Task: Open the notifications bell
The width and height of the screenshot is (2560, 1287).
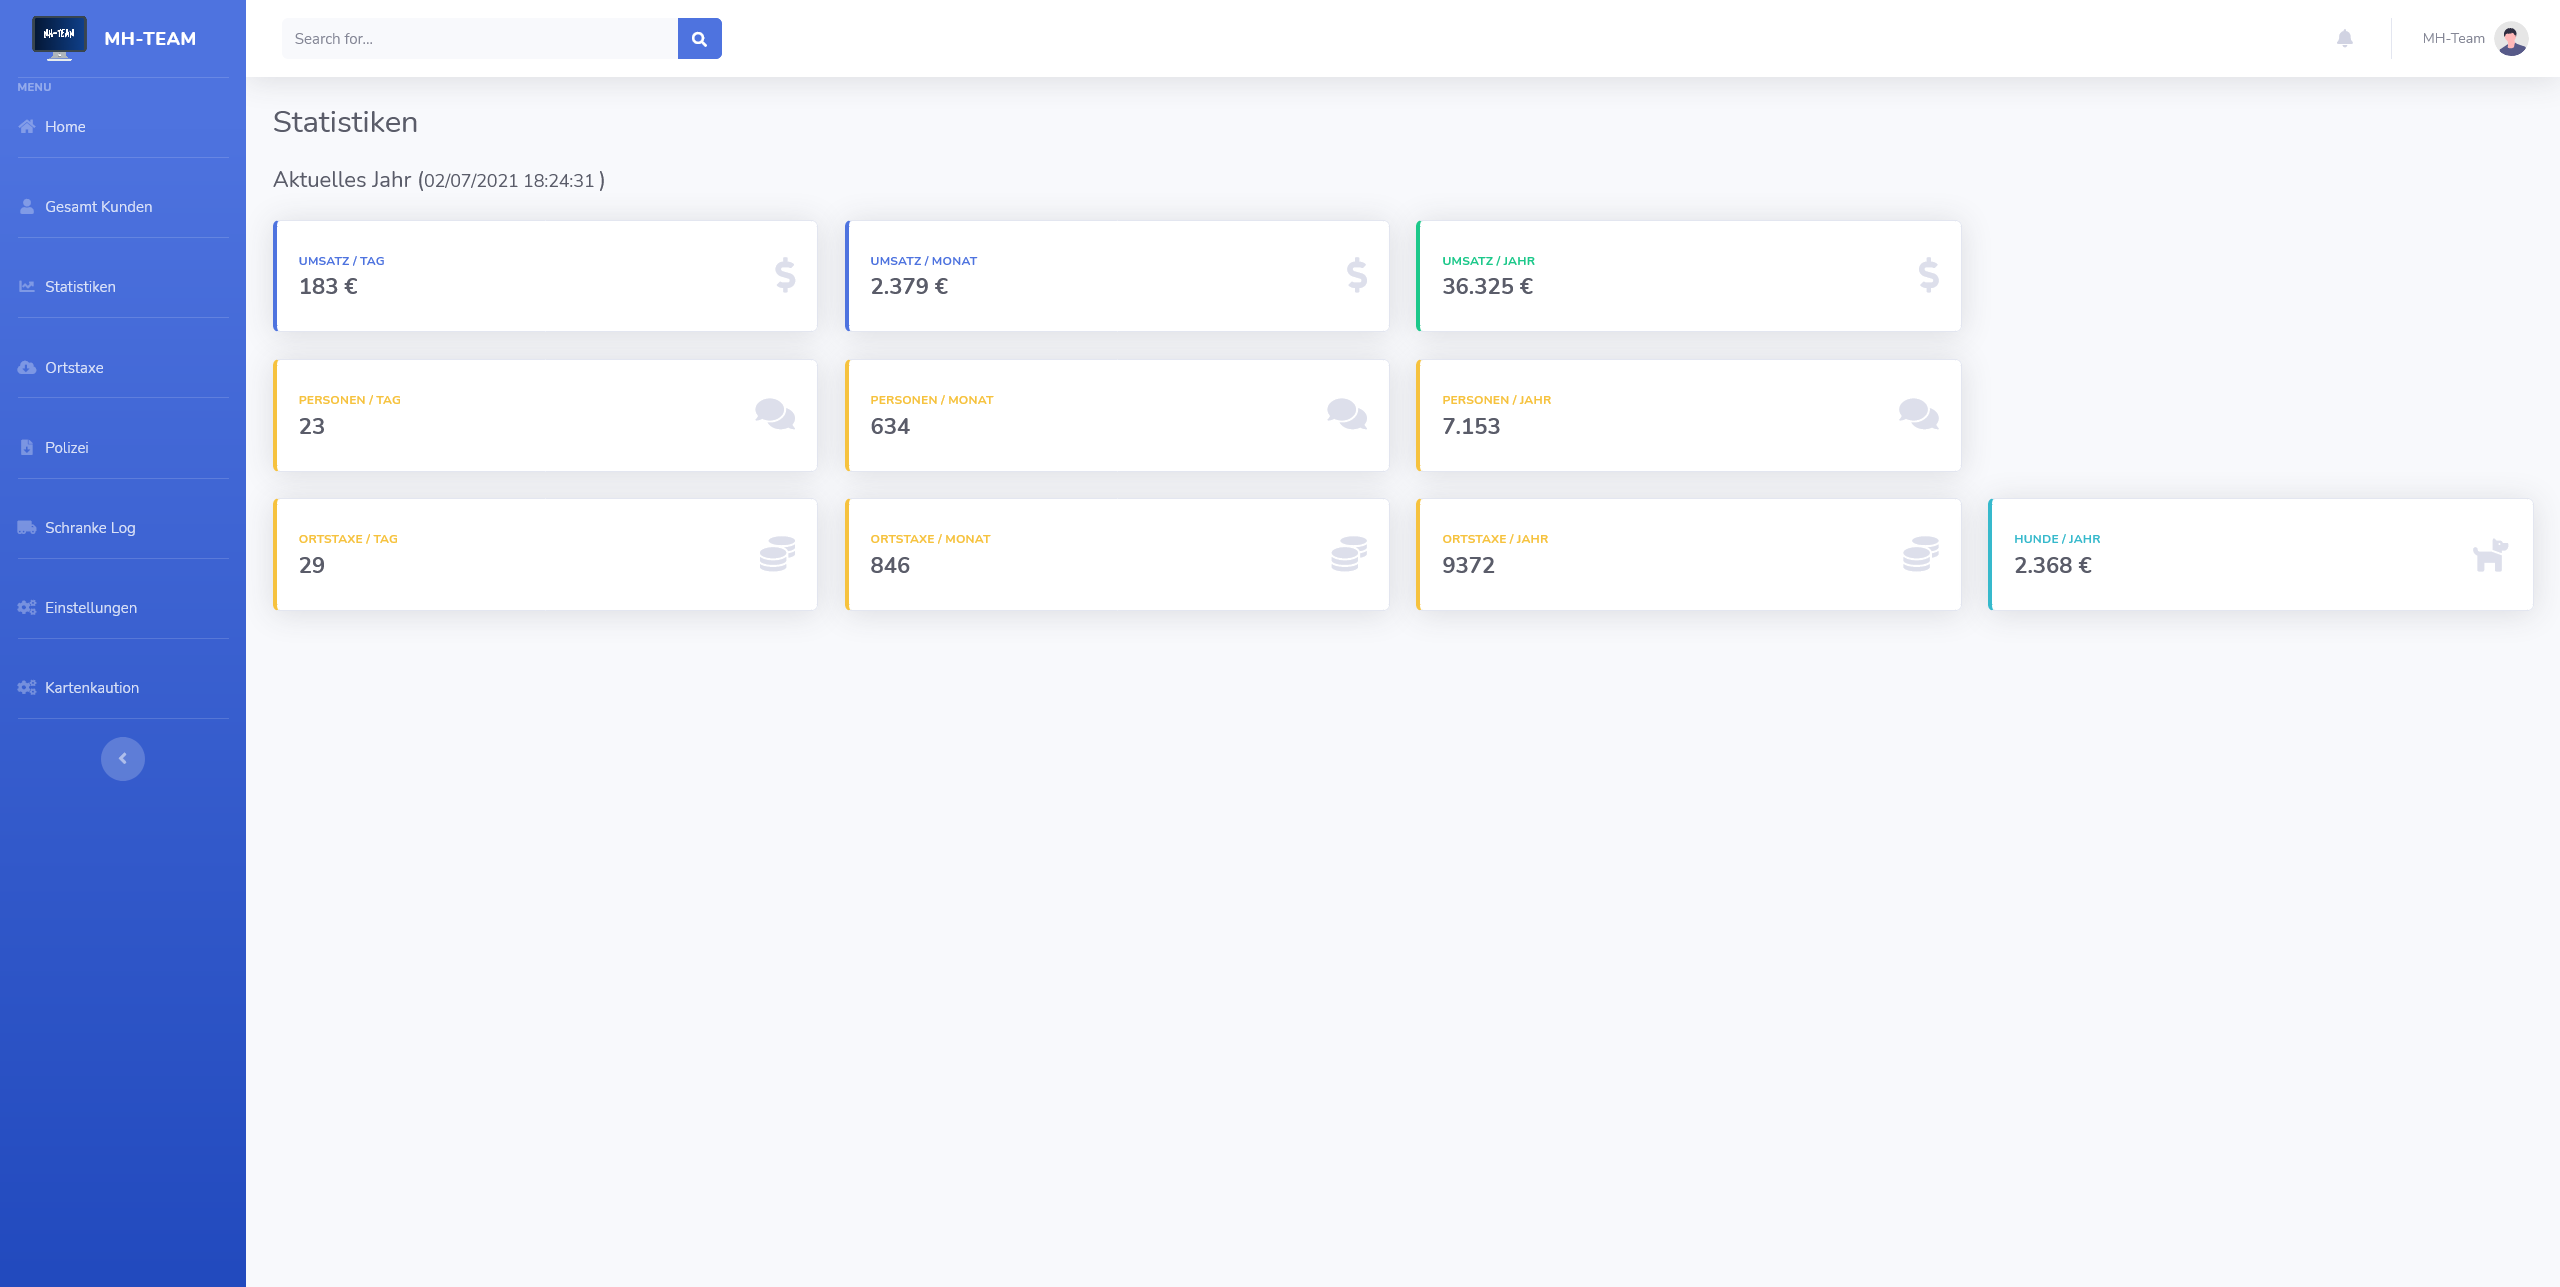Action: (2344, 39)
